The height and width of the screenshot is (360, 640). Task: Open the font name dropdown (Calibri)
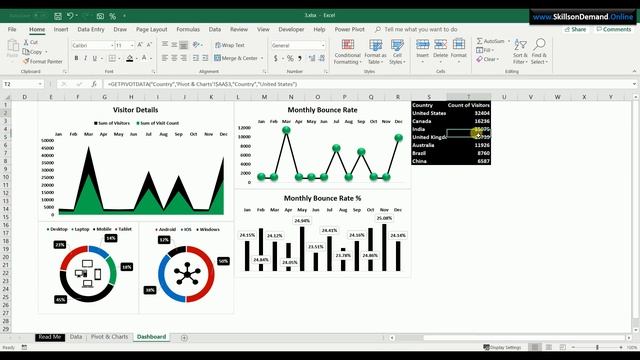click(x=112, y=45)
